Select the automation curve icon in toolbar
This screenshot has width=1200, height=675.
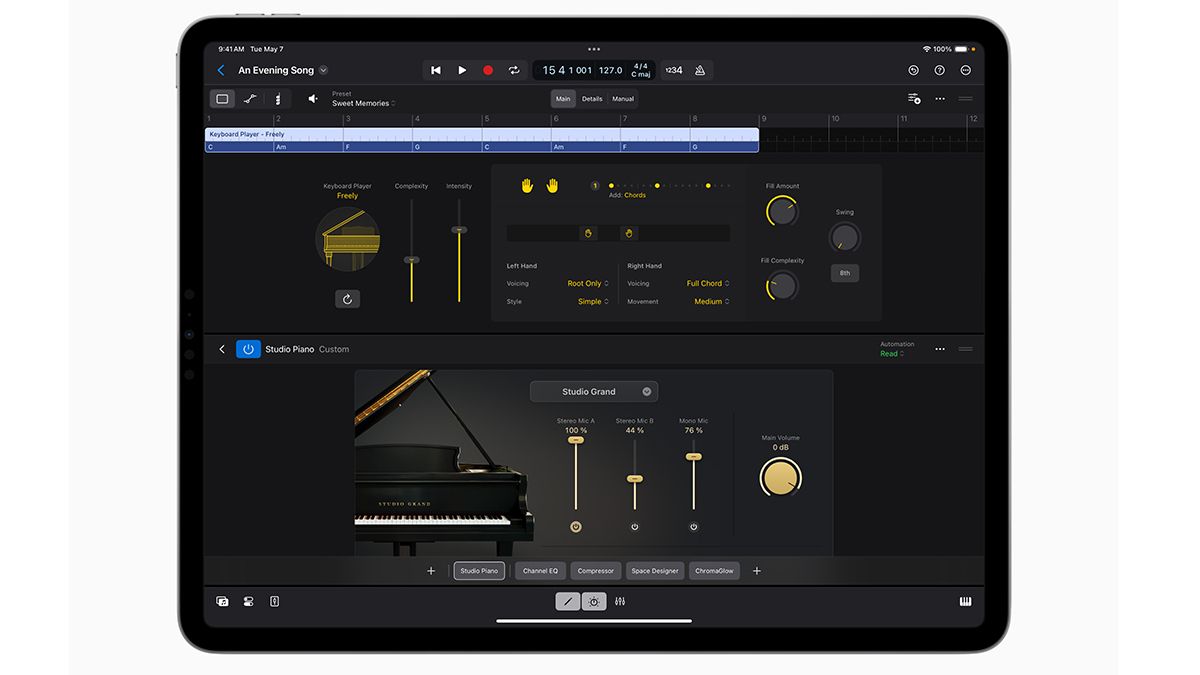(249, 98)
